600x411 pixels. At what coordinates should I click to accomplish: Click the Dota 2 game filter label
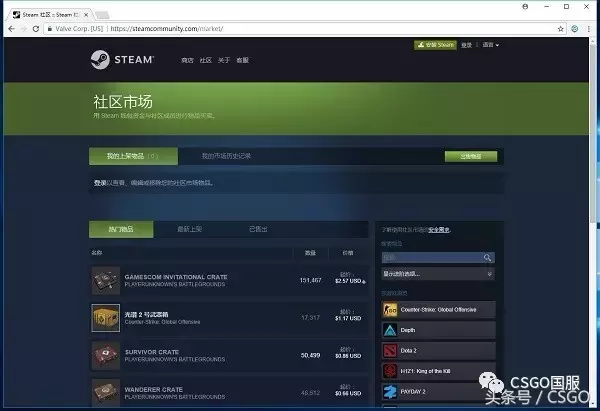[408, 351]
